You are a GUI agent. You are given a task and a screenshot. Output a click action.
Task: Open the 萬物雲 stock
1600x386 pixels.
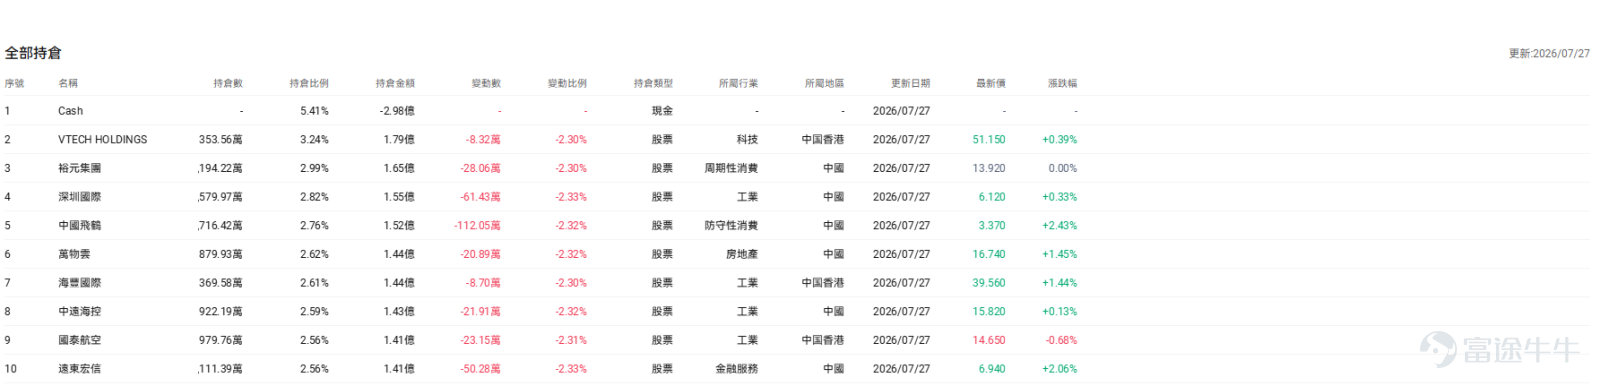click(74, 254)
